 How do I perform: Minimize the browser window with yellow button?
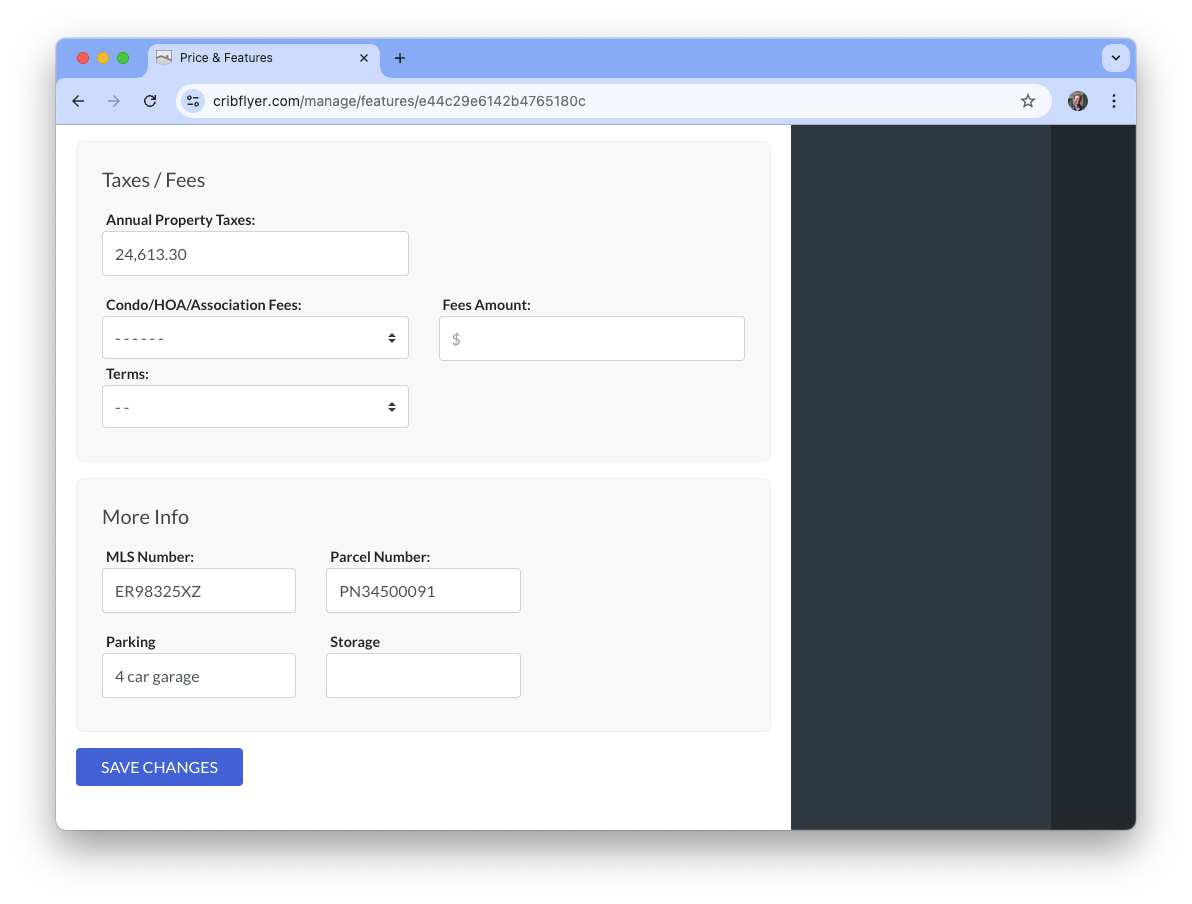point(103,58)
